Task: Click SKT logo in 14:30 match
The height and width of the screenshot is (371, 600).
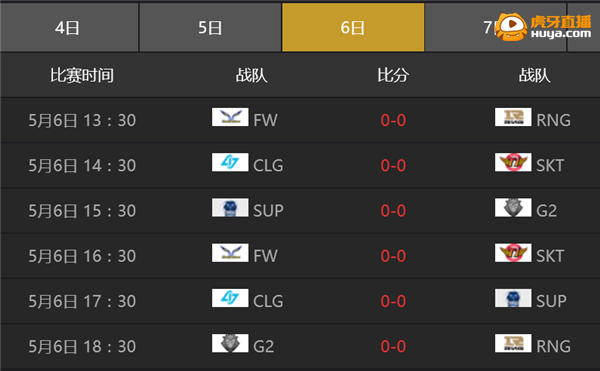Action: click(513, 162)
